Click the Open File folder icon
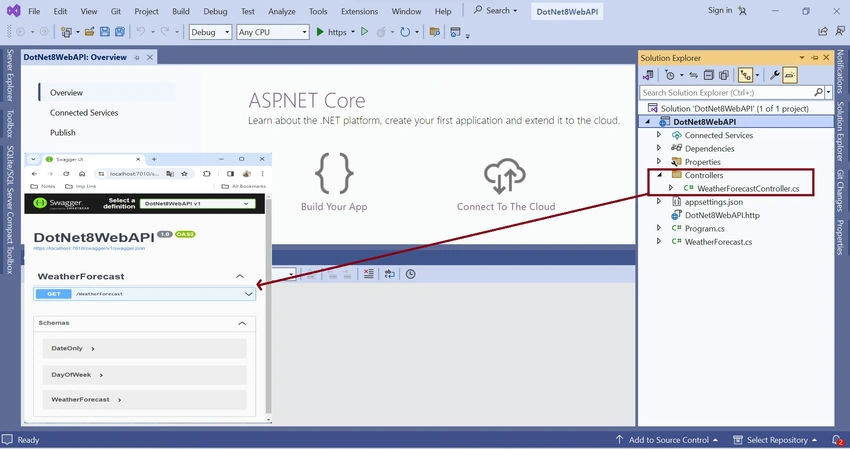Image resolution: width=850 pixels, height=449 pixels. 90,32
